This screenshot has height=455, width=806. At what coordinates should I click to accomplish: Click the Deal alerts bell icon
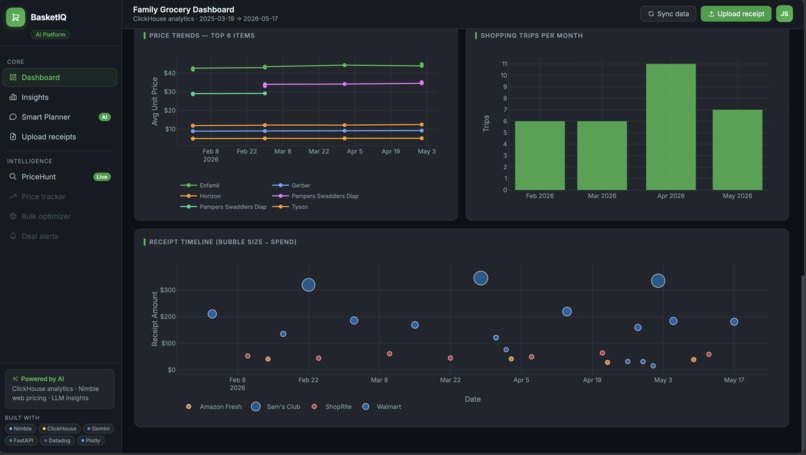point(13,236)
